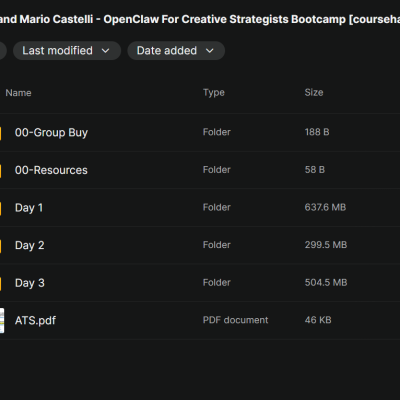400x400 pixels.
Task: Click the folder icon beside Day 2
Action: [1, 246]
